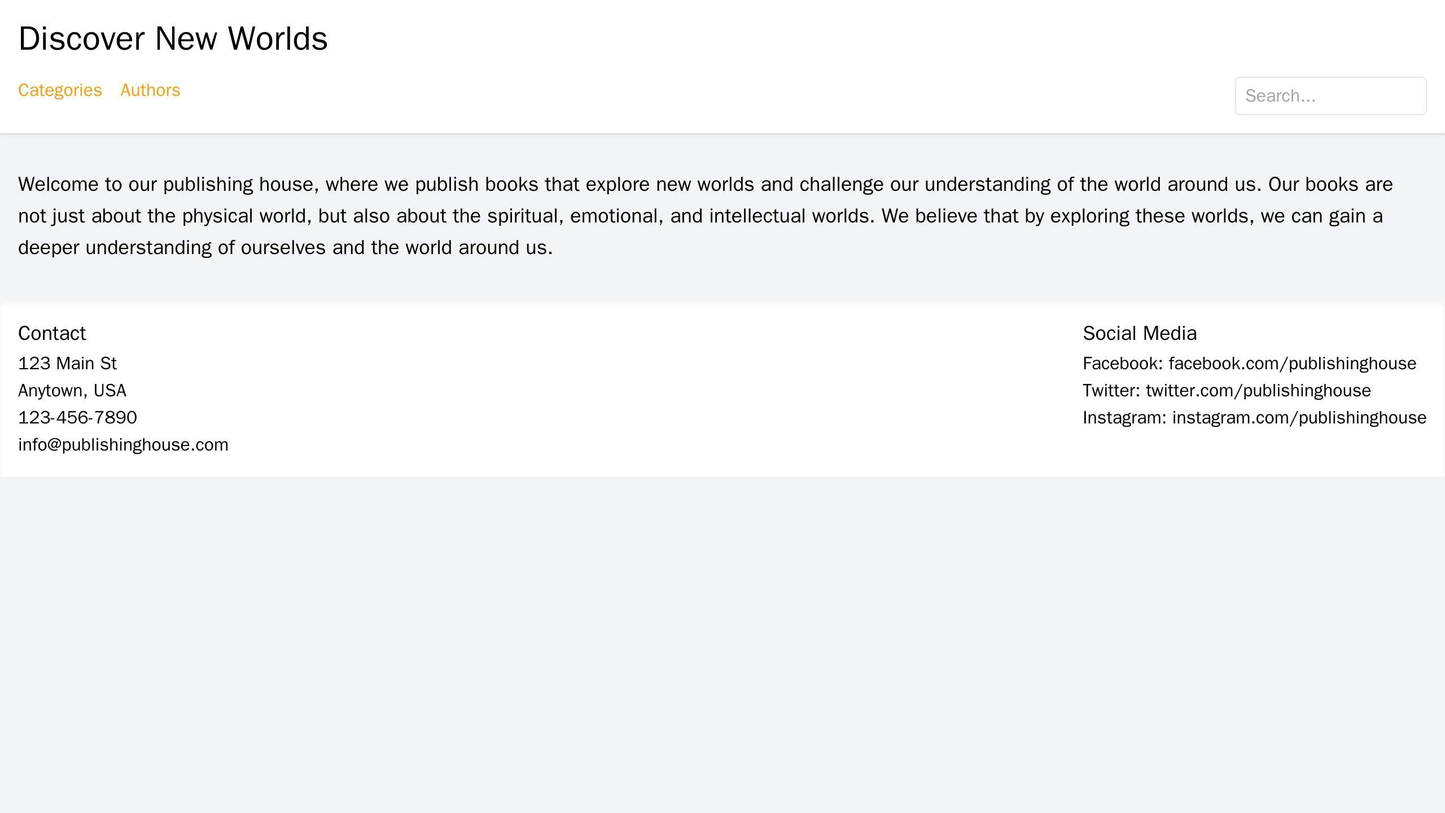Click the "Facebook:" label in the footer
1445x813 pixels.
1122,363
